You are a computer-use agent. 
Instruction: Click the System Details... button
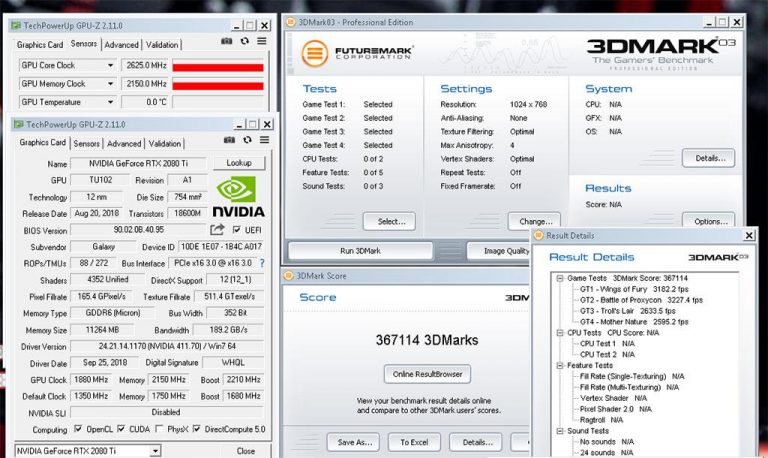(x=708, y=158)
